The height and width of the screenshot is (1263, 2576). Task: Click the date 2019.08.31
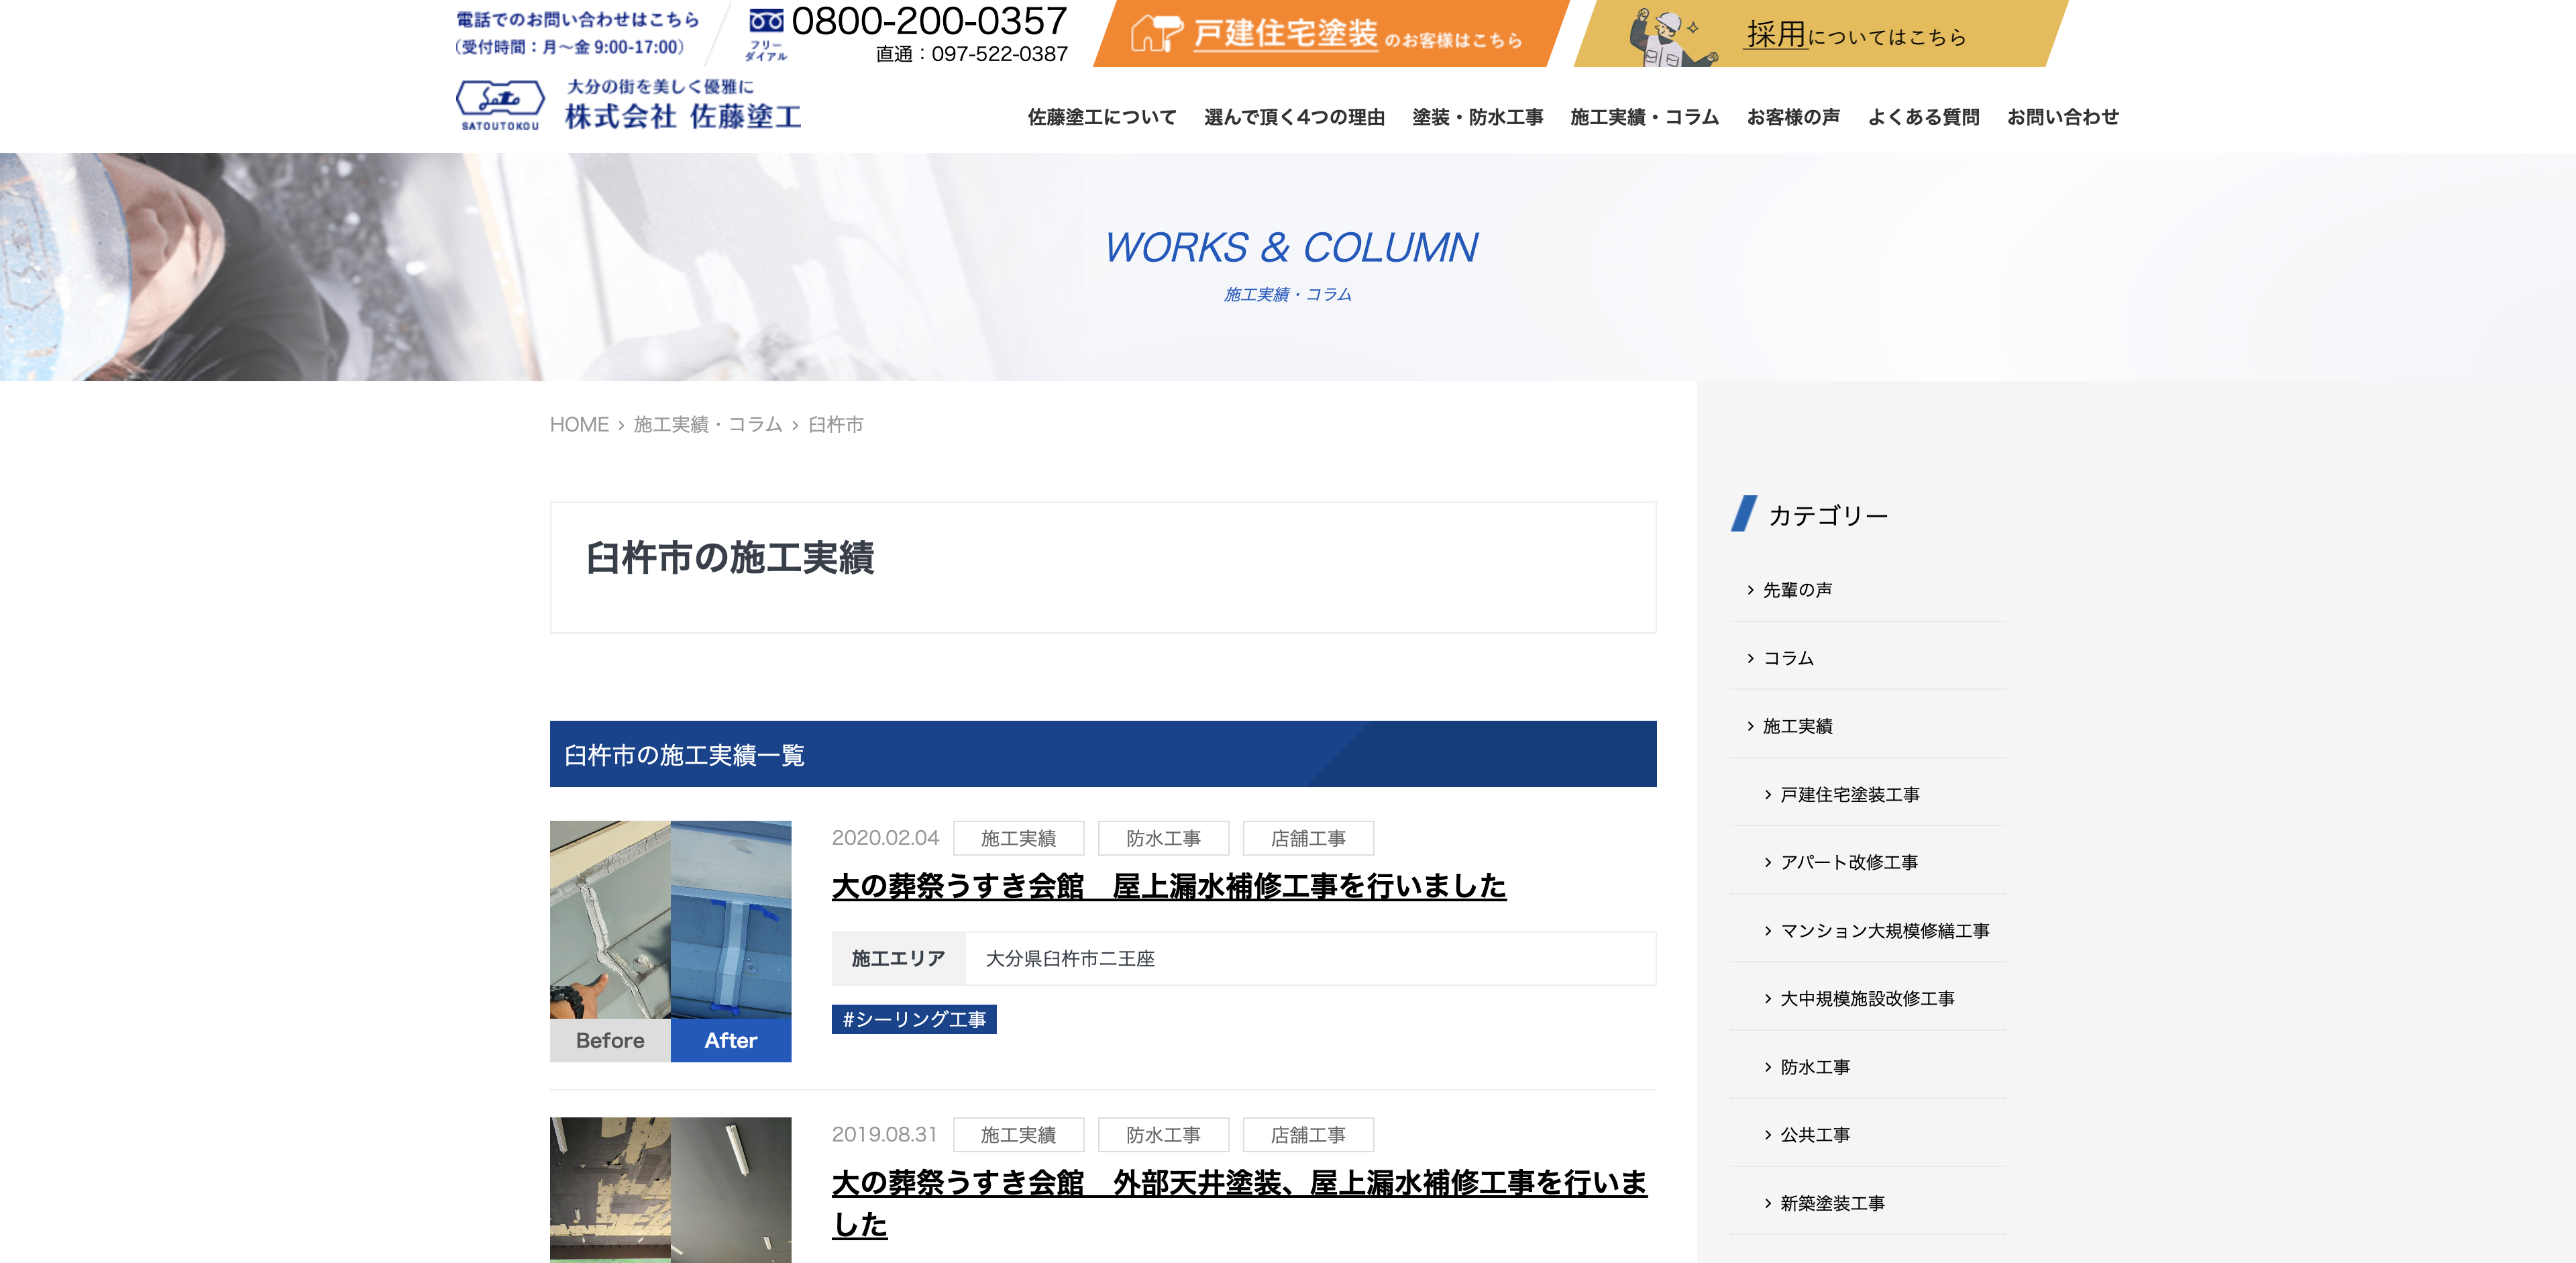tap(884, 1135)
